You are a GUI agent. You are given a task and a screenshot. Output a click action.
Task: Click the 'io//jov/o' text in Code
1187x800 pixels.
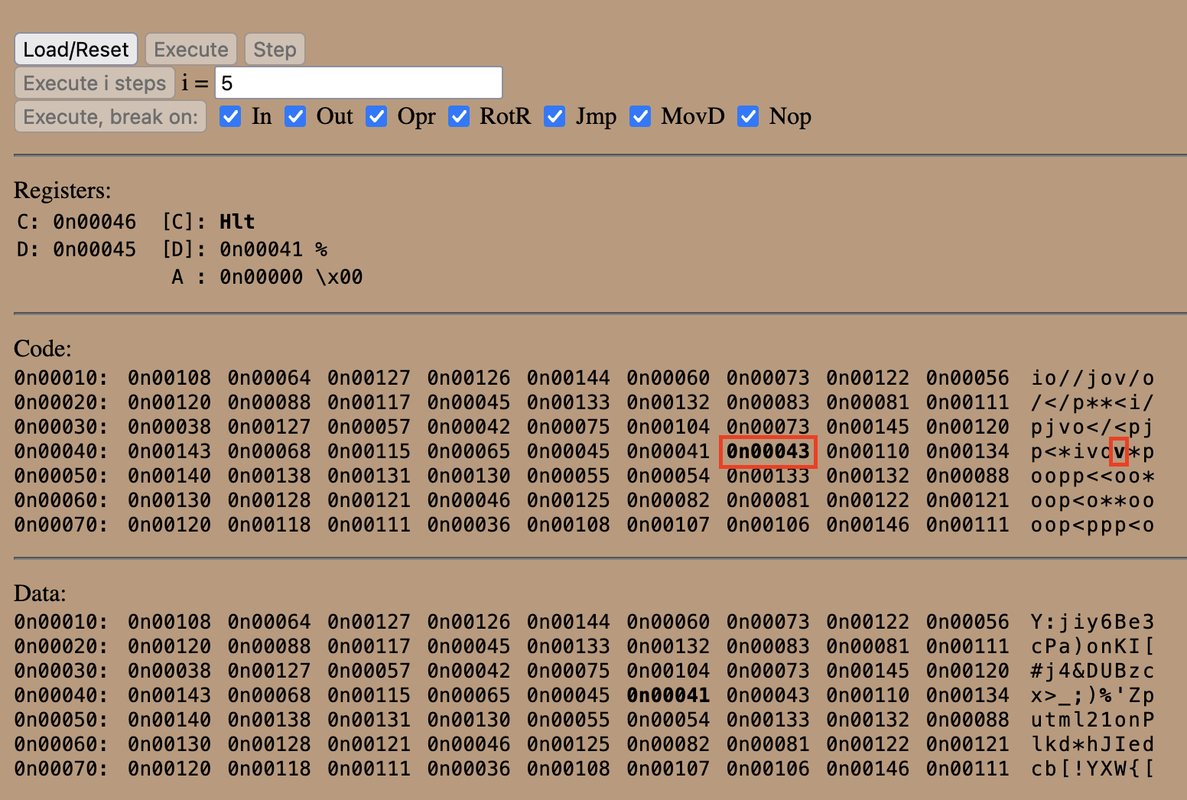[1092, 378]
